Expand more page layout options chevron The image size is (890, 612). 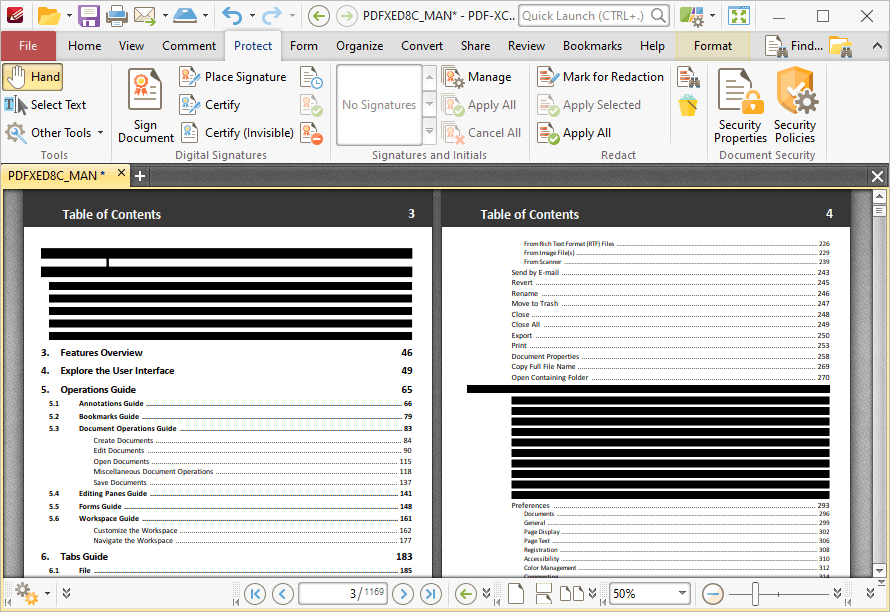pyautogui.click(x=593, y=594)
